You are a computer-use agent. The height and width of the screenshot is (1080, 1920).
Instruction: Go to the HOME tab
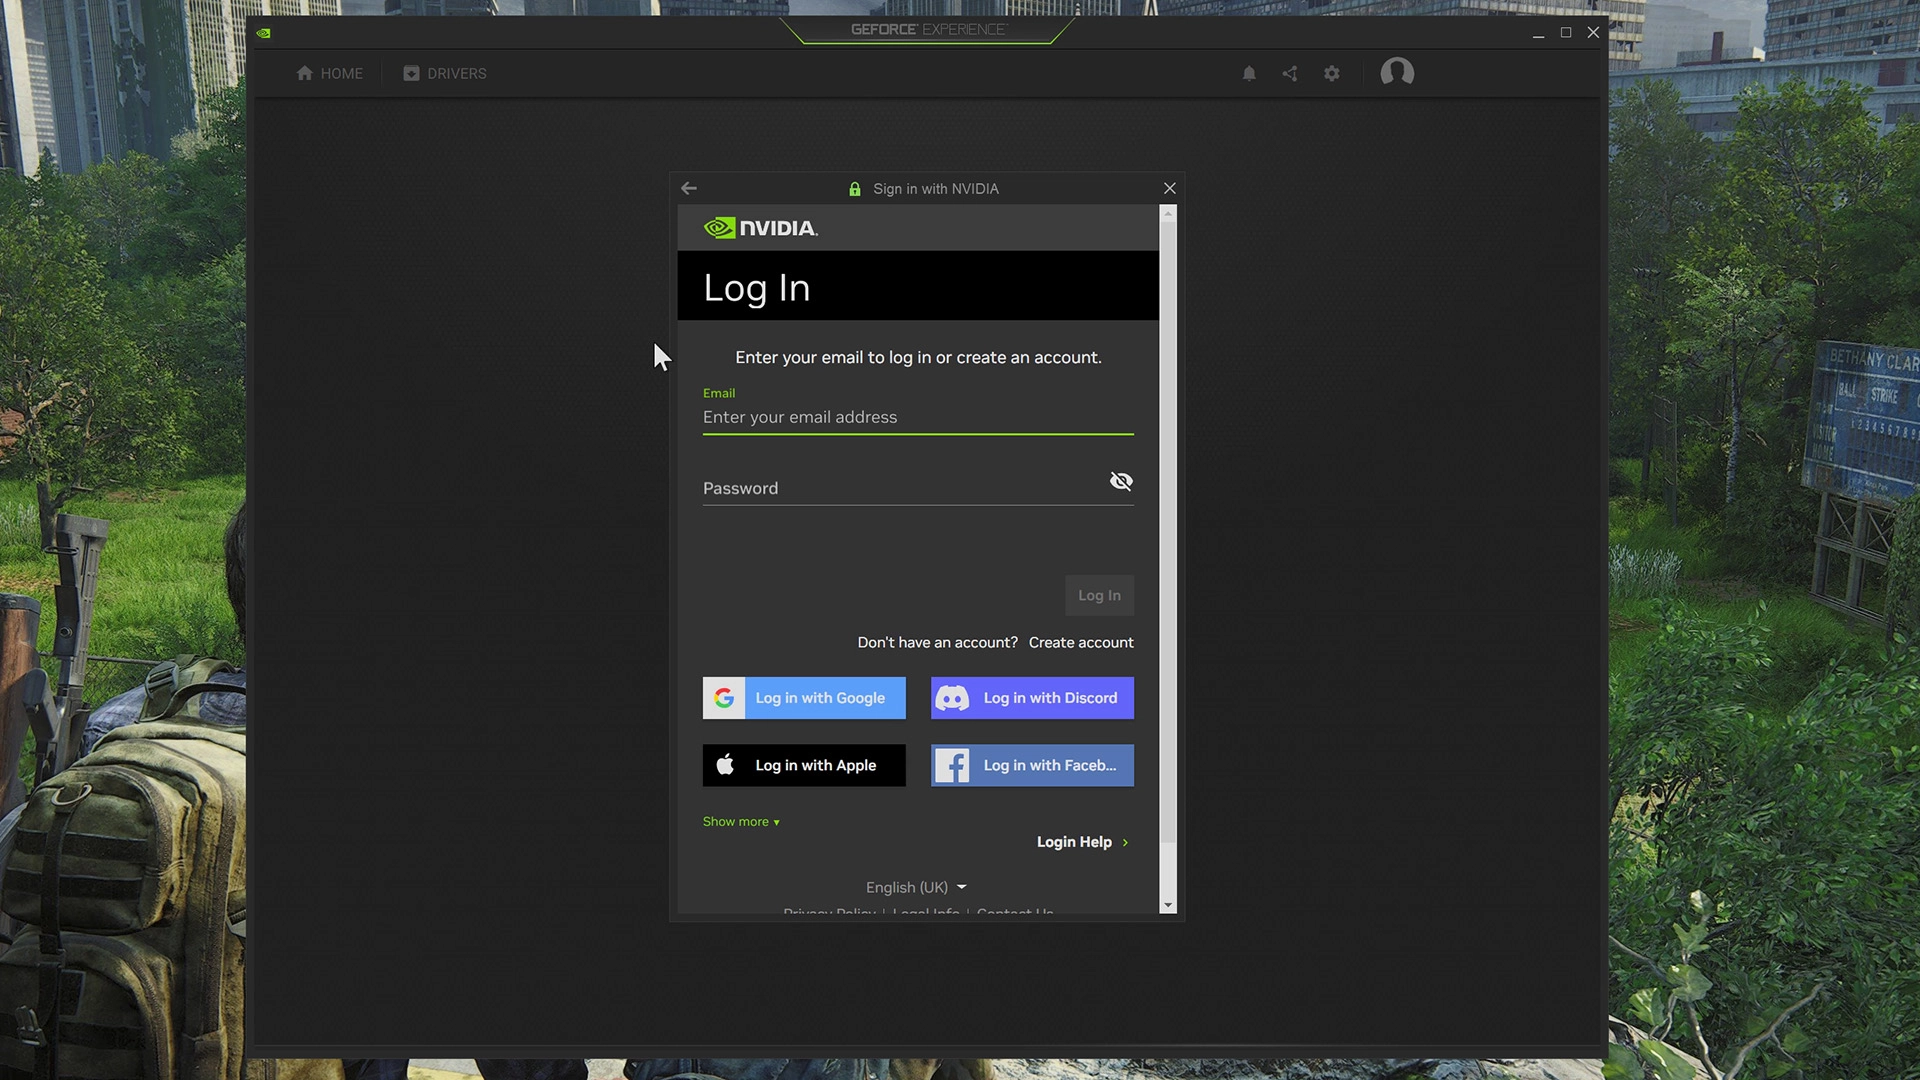[x=330, y=73]
